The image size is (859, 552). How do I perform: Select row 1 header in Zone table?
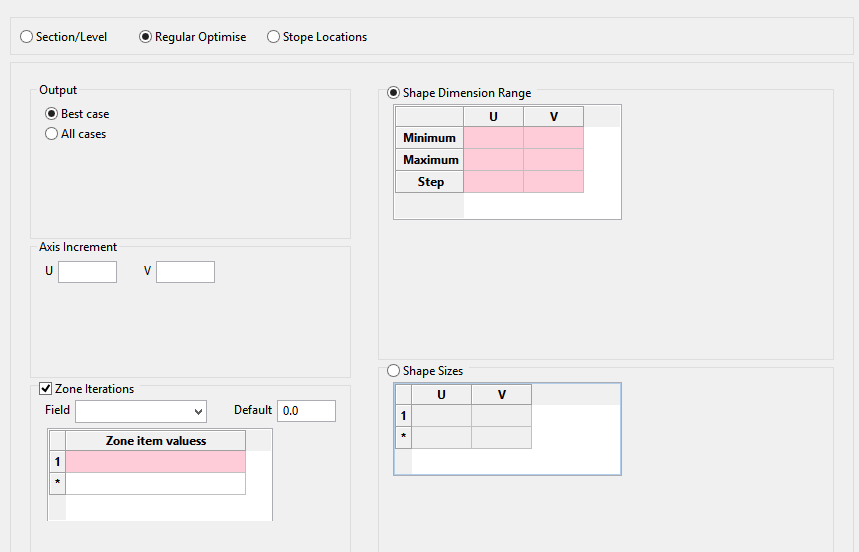[58, 462]
